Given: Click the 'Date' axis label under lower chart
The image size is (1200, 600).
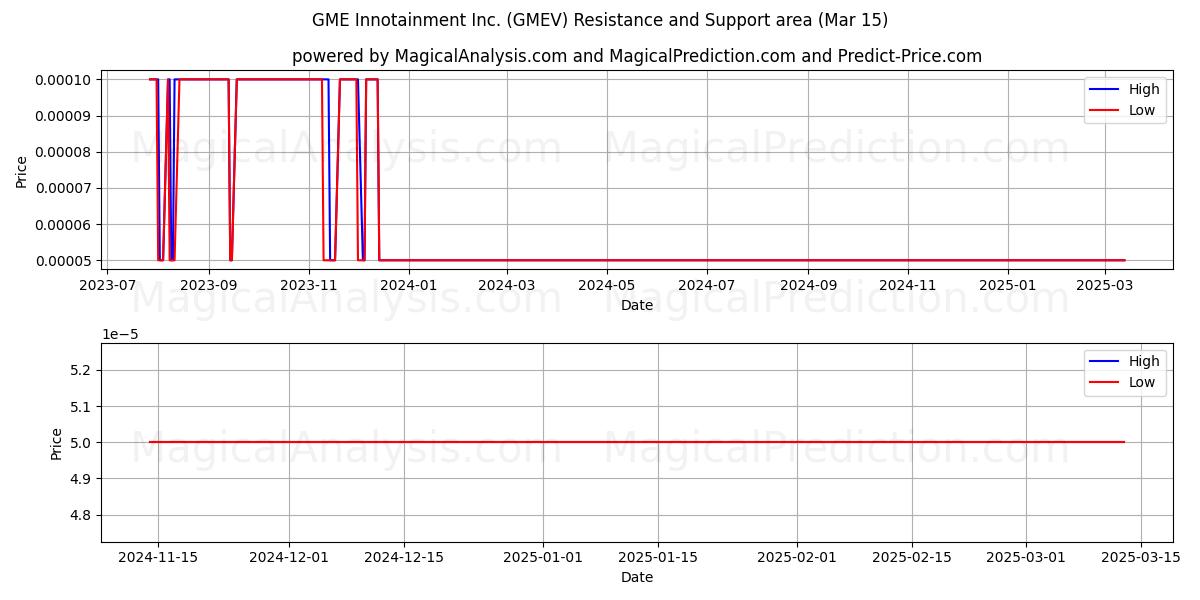Looking at the screenshot, I should coord(637,577).
